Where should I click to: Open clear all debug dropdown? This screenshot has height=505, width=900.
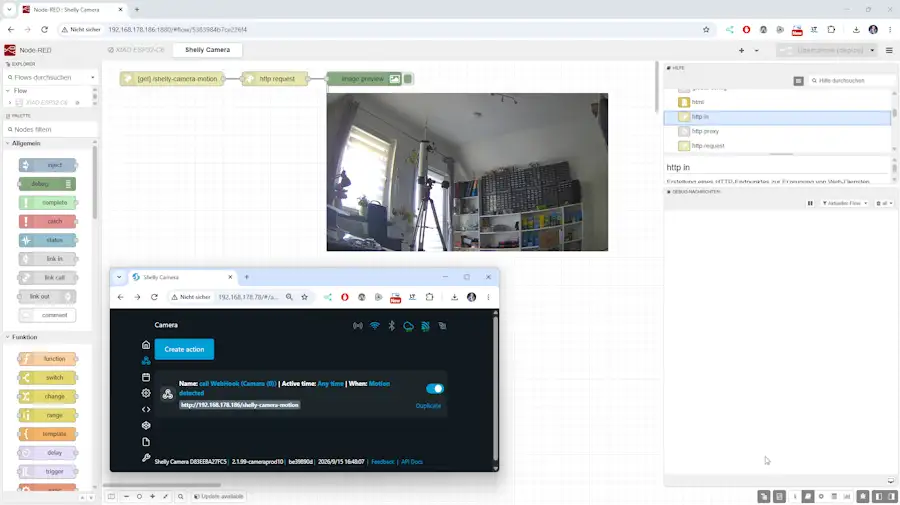coord(885,203)
